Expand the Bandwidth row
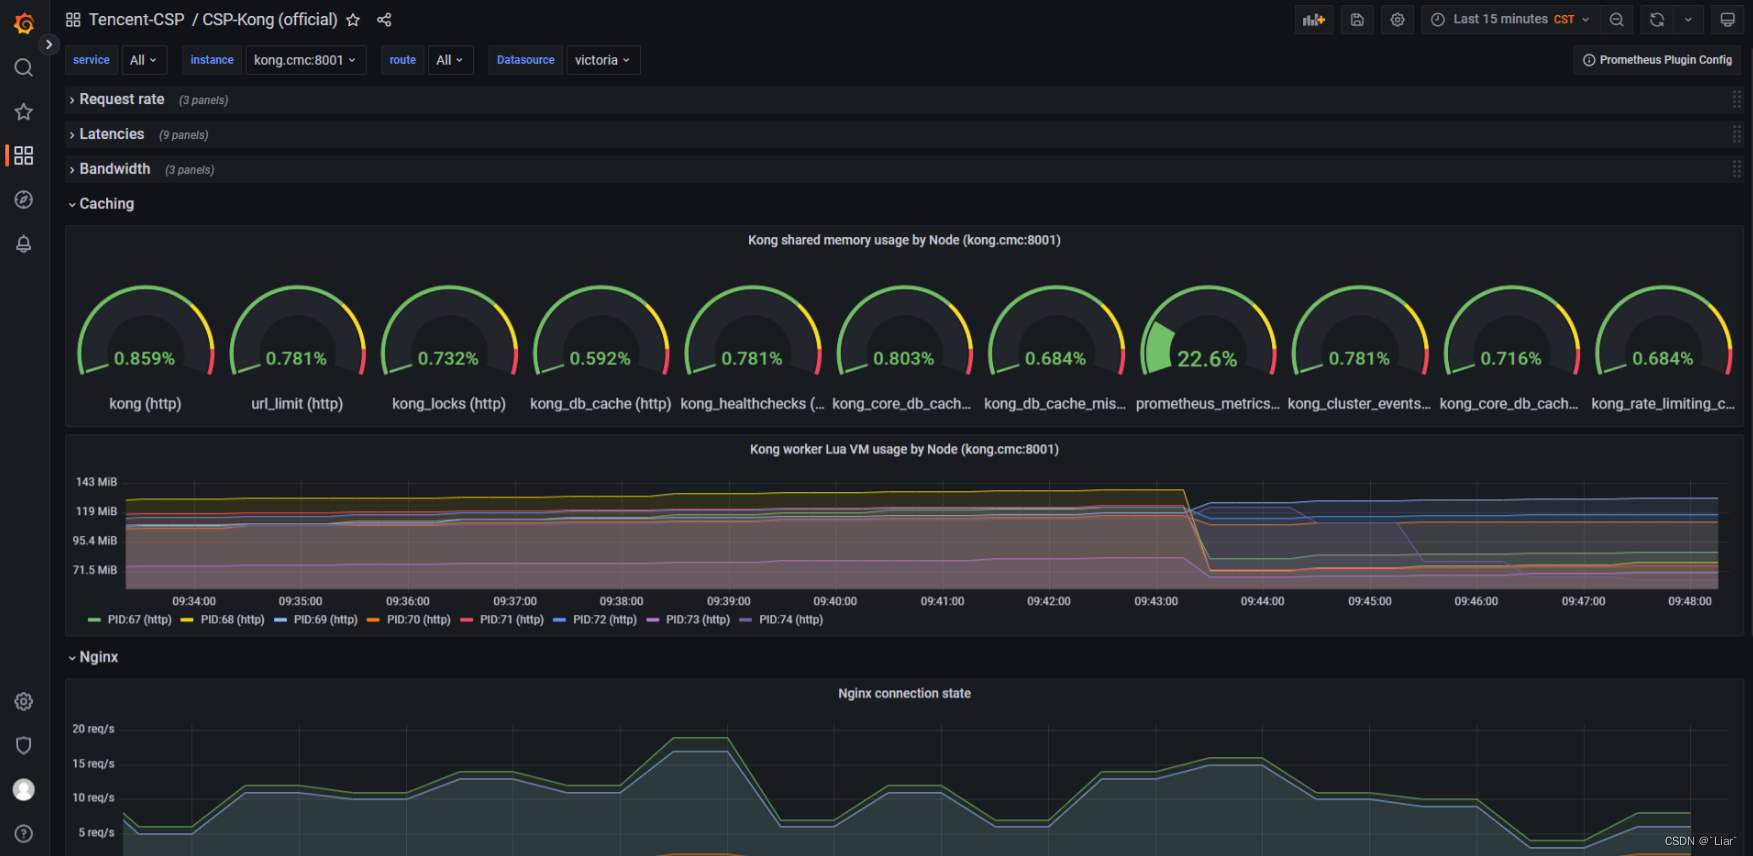Image resolution: width=1753 pixels, height=856 pixels. (x=114, y=169)
